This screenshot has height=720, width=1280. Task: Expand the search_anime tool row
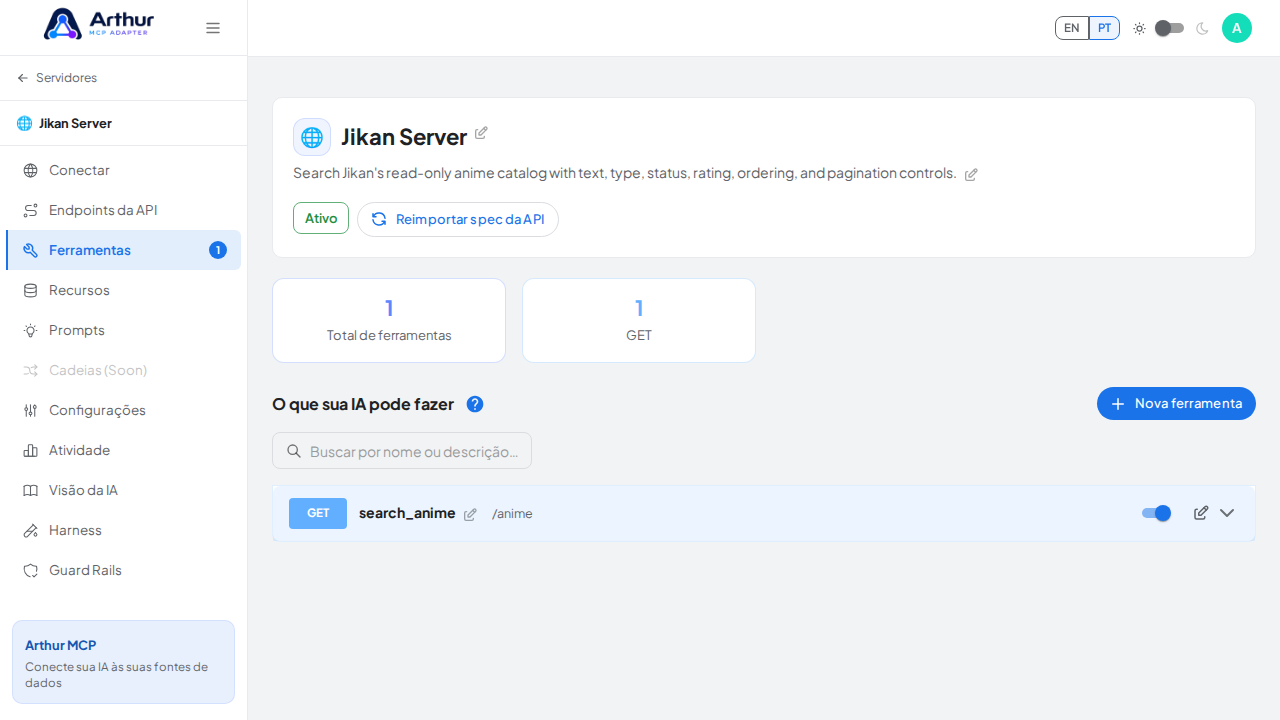[1227, 513]
